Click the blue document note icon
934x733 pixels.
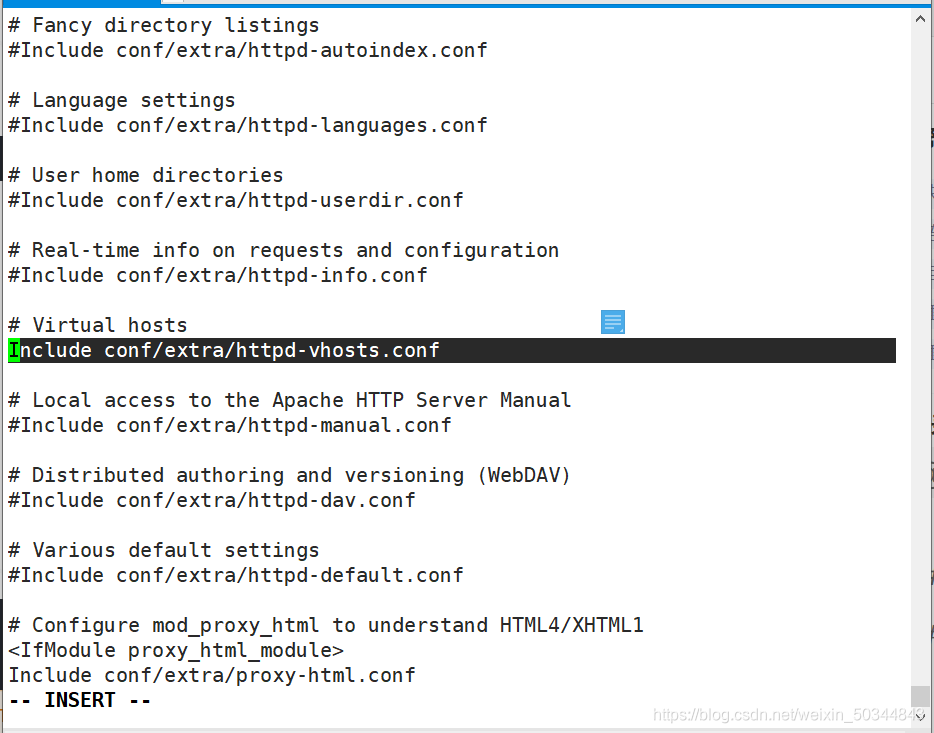pyautogui.click(x=612, y=322)
